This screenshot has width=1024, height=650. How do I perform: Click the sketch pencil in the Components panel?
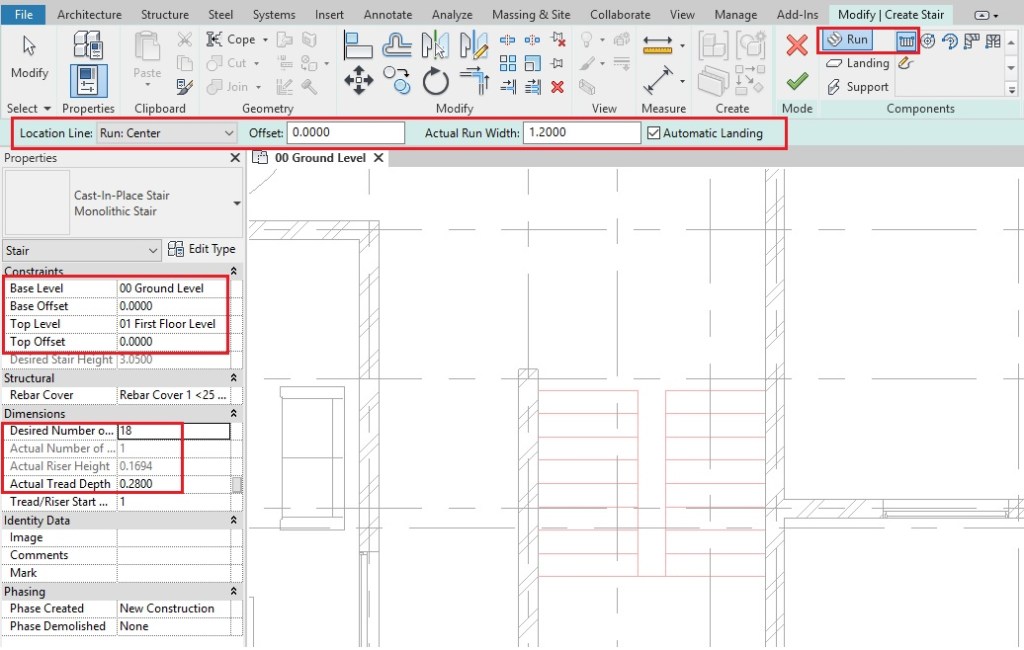[x=904, y=63]
